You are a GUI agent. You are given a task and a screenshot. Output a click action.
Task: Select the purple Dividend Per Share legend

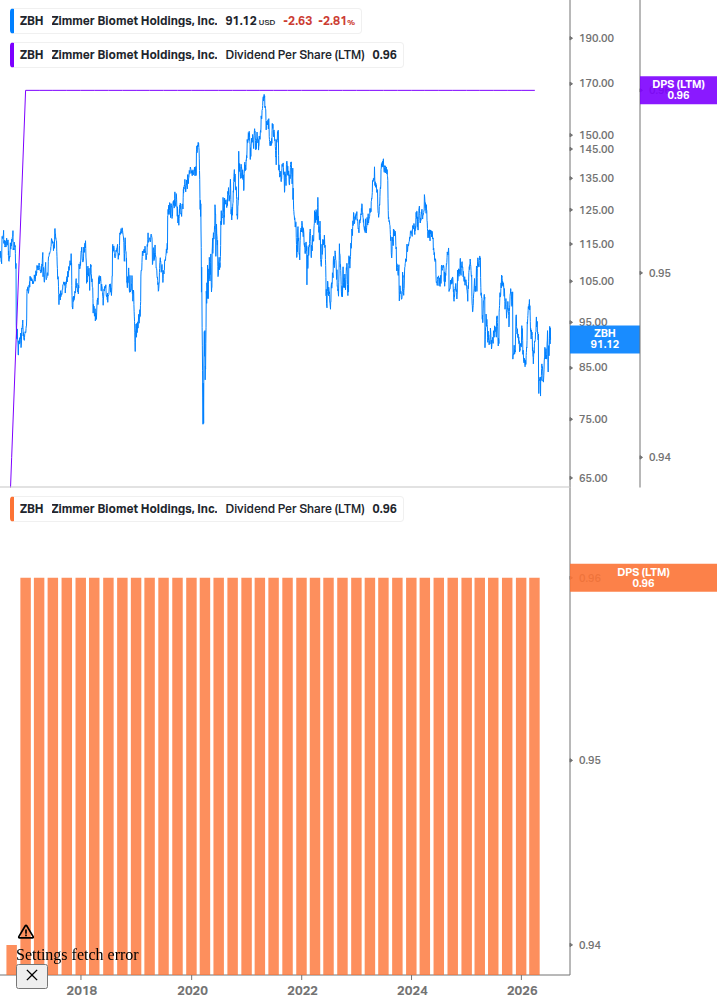coord(207,55)
